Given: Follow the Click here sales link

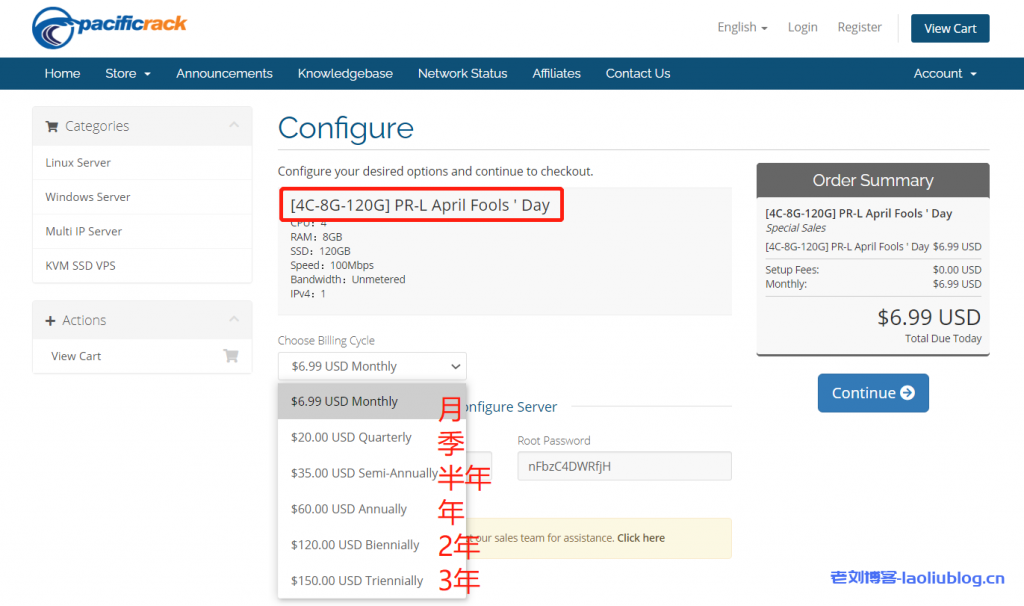Looking at the screenshot, I should pos(640,538).
